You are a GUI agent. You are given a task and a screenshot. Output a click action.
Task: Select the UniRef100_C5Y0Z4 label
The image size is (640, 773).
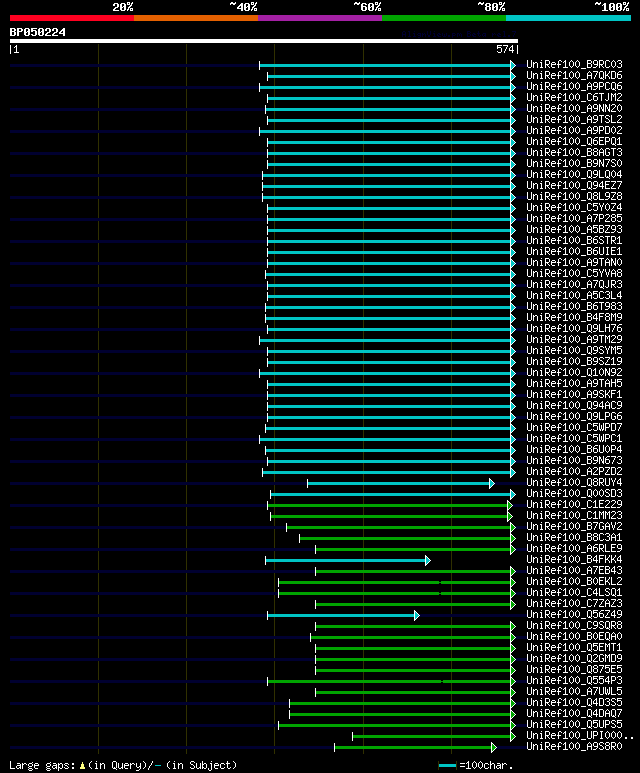(574, 208)
